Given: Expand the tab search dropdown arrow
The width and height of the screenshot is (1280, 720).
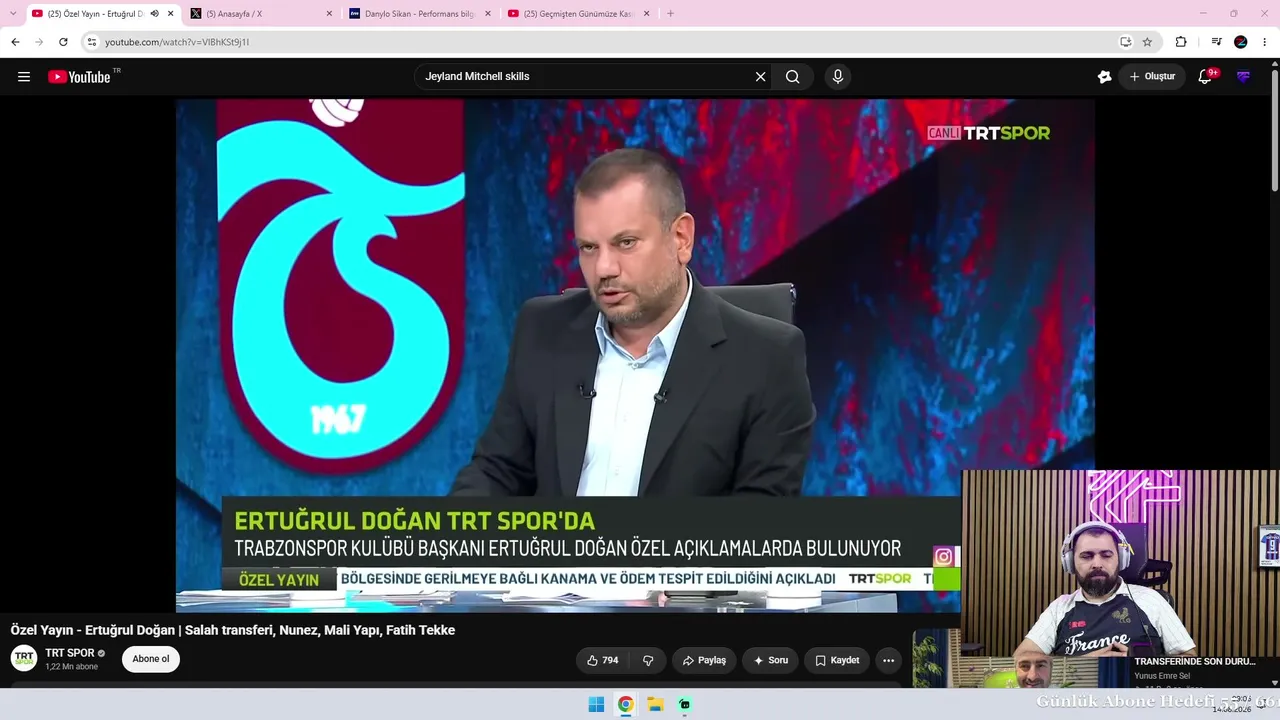Looking at the screenshot, I should [x=13, y=14].
